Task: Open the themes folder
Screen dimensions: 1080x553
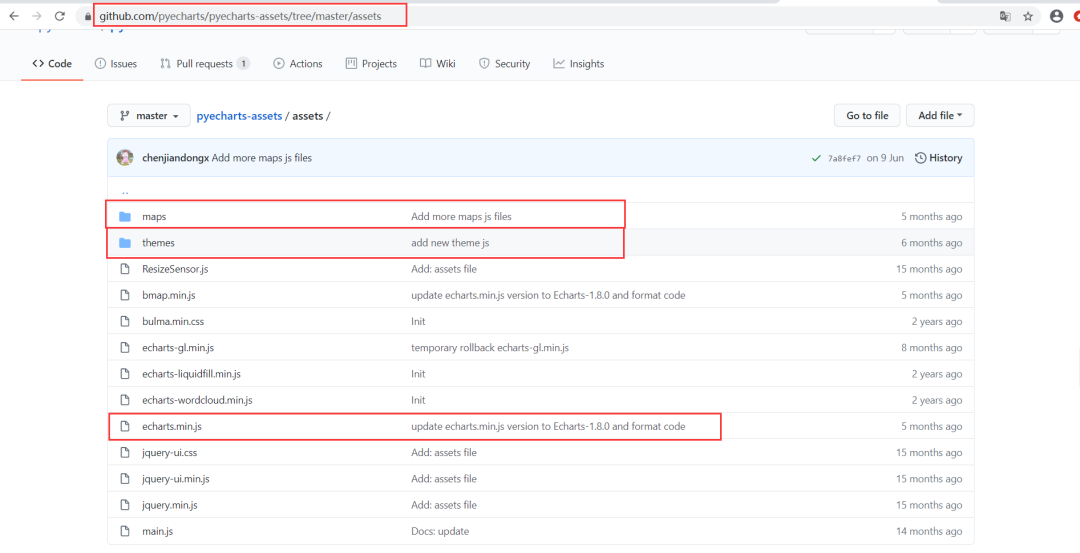Action: click(158, 242)
